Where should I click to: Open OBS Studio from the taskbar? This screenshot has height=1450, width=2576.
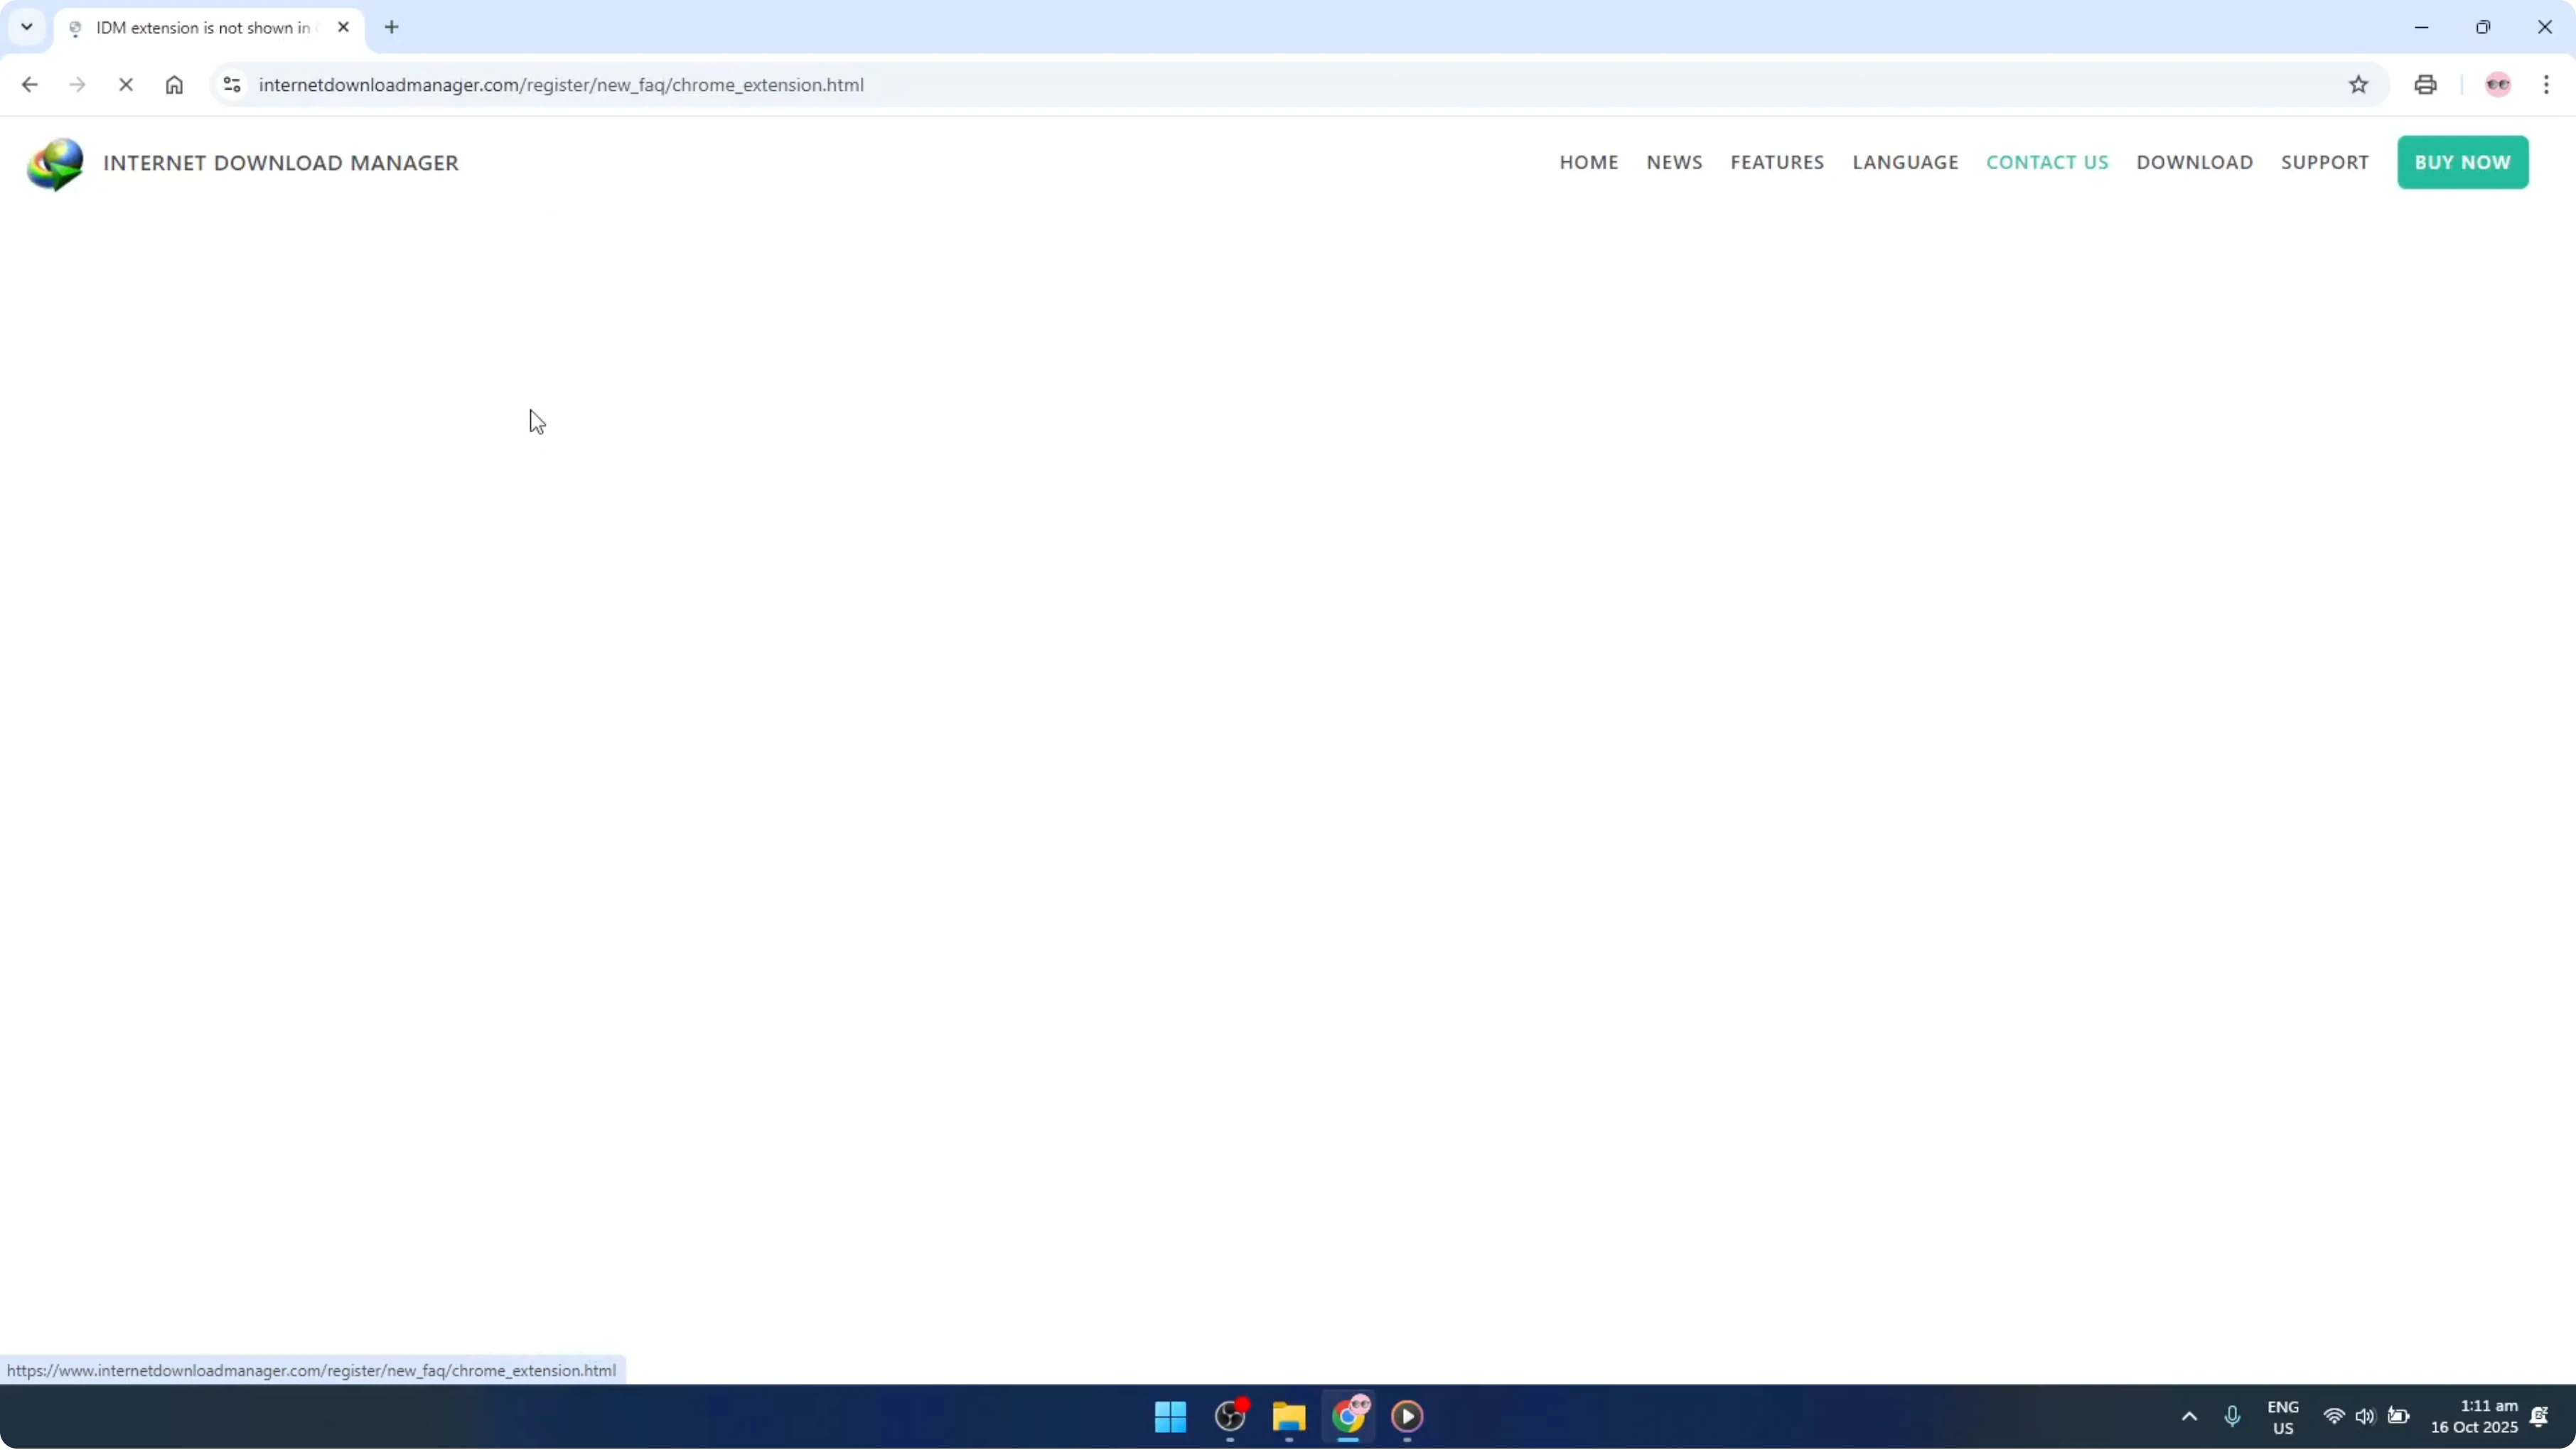(x=1229, y=1417)
